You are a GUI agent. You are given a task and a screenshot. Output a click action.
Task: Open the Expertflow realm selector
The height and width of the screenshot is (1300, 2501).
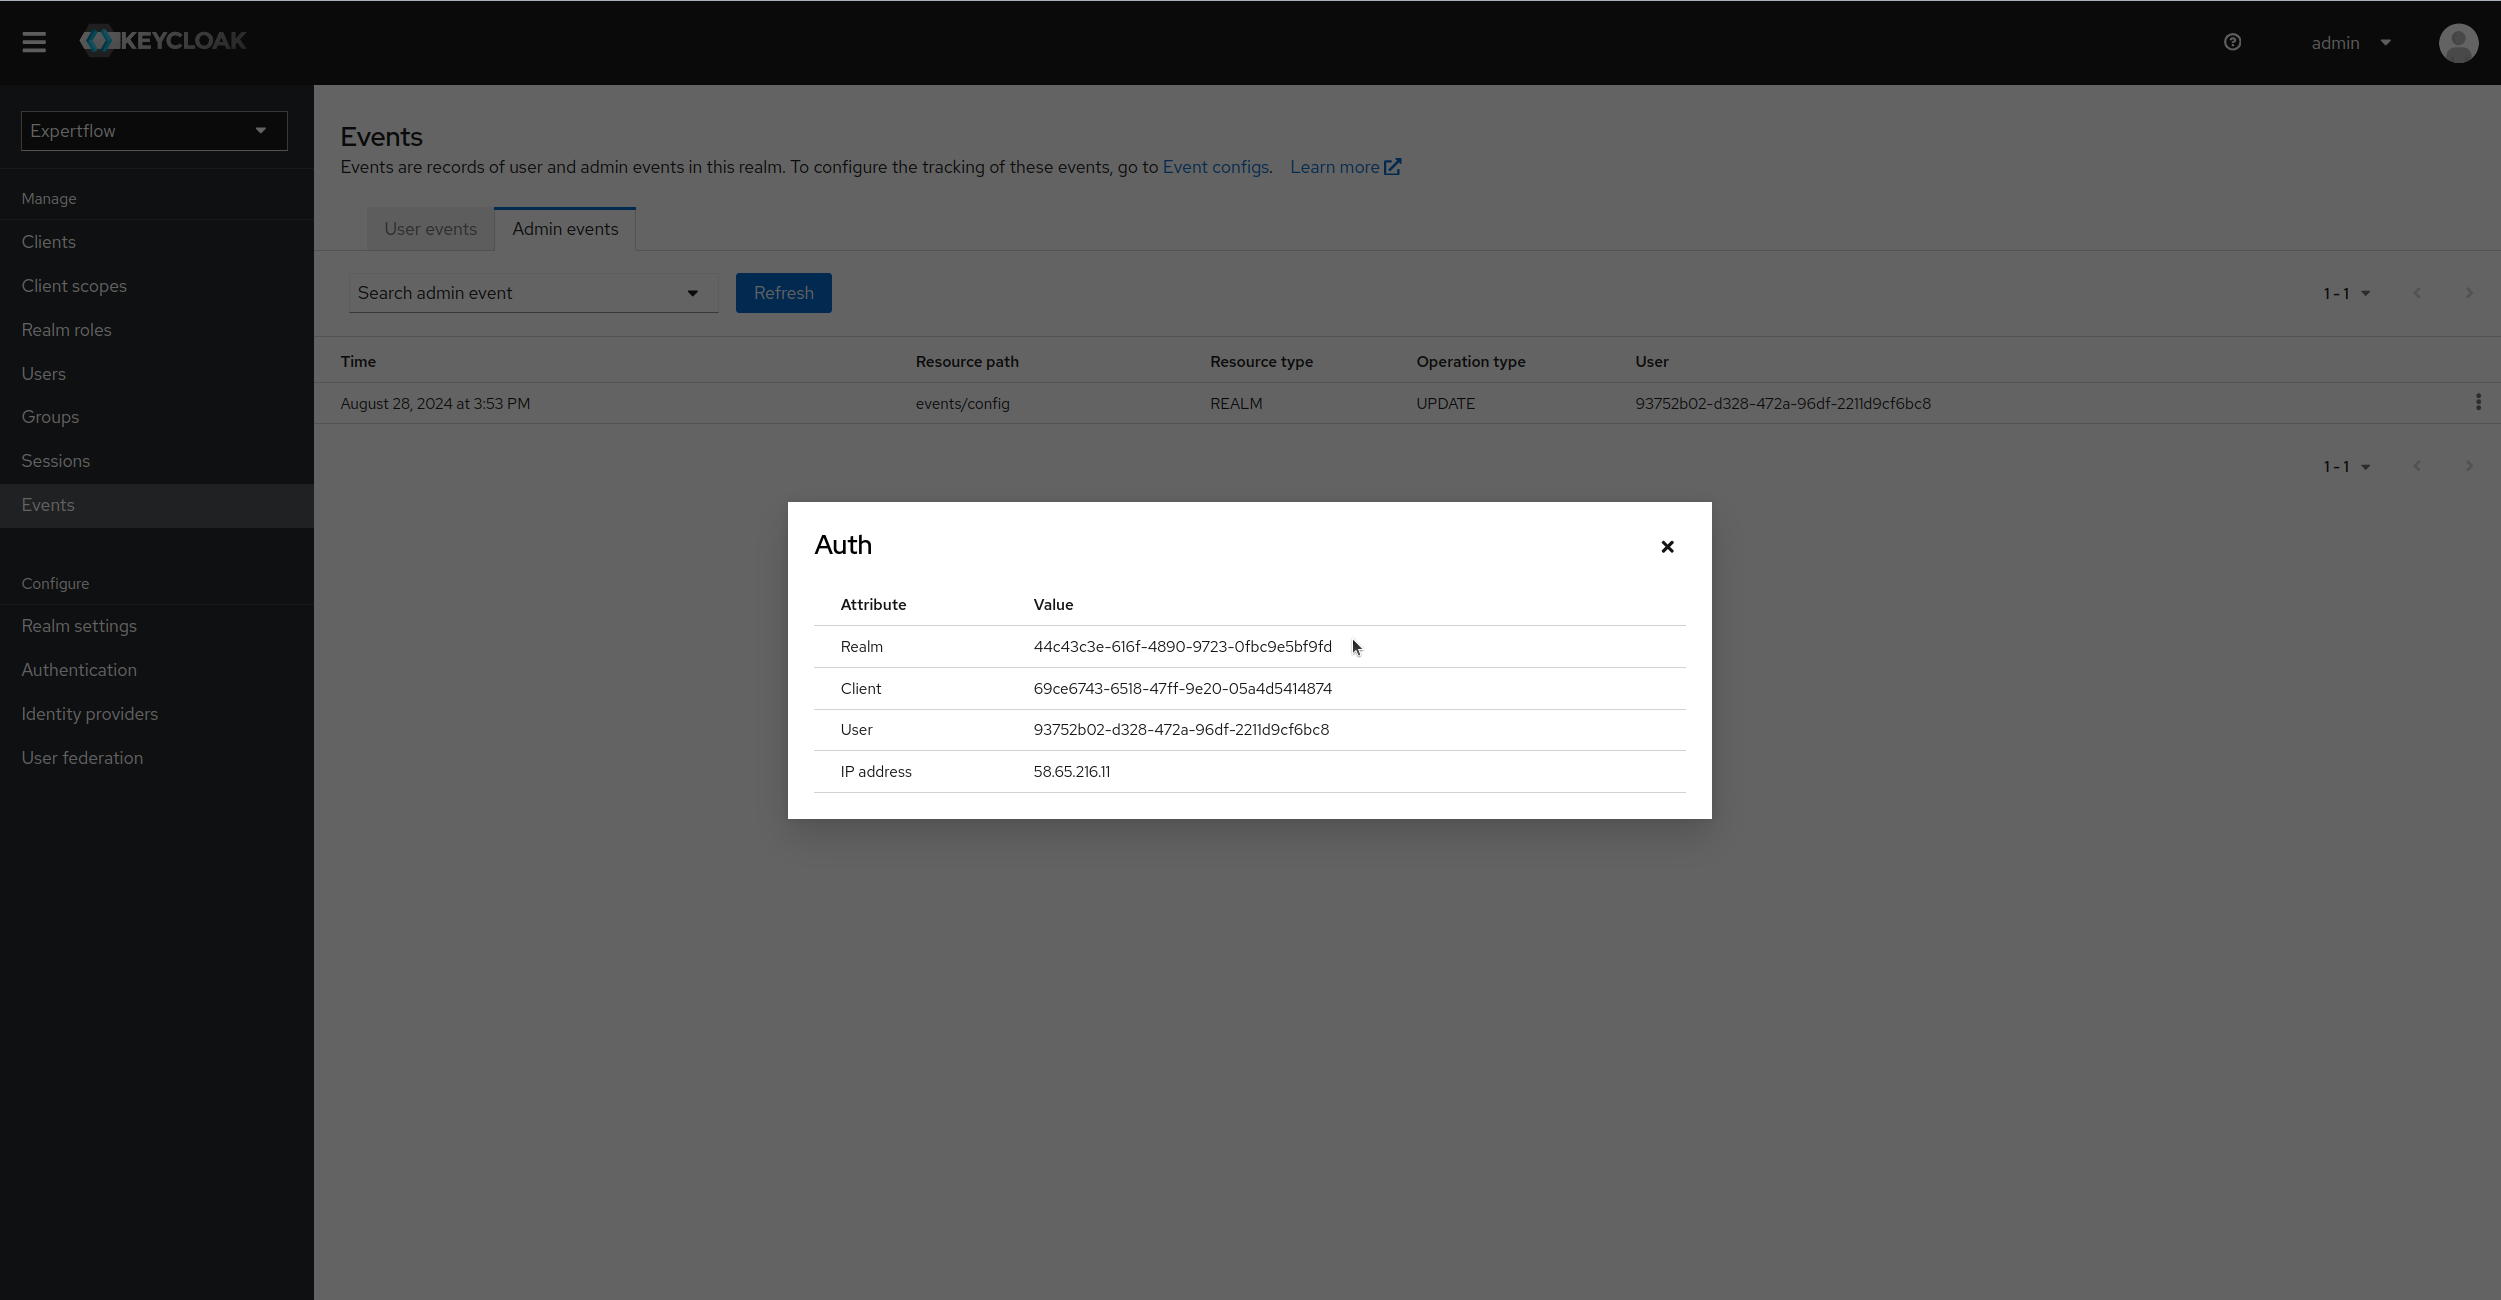point(153,130)
